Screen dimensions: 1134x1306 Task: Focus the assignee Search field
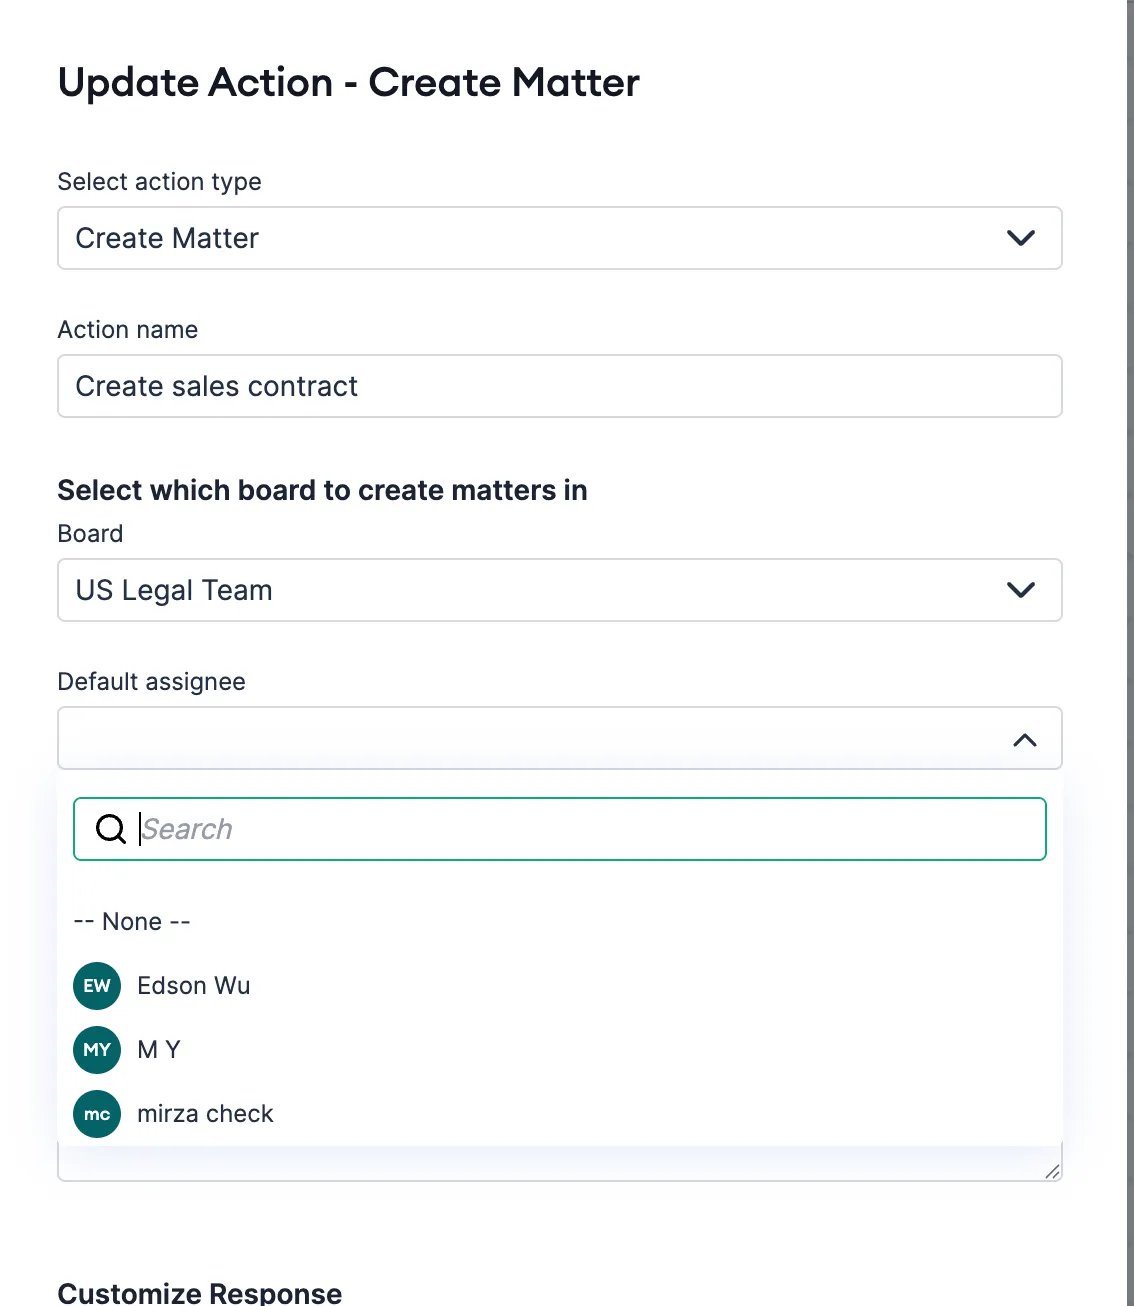pyautogui.click(x=560, y=829)
